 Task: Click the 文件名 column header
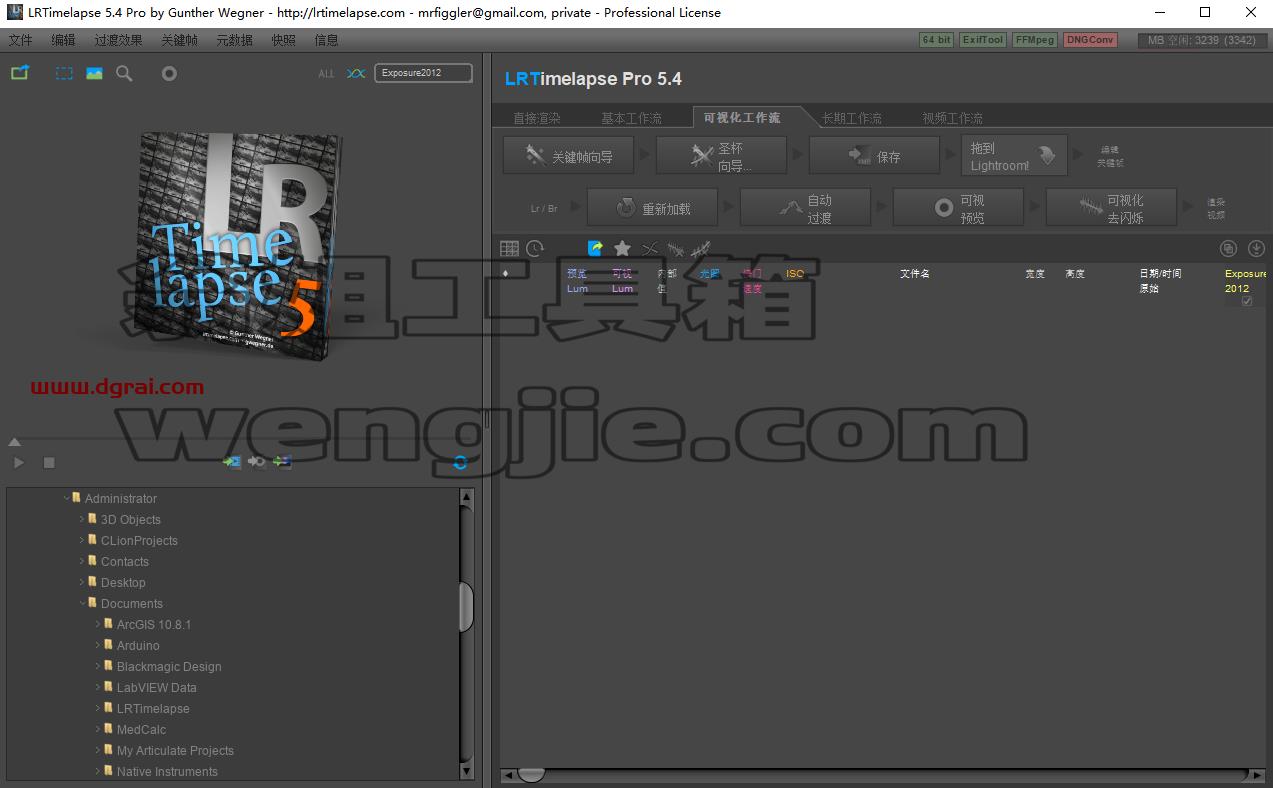(x=914, y=273)
